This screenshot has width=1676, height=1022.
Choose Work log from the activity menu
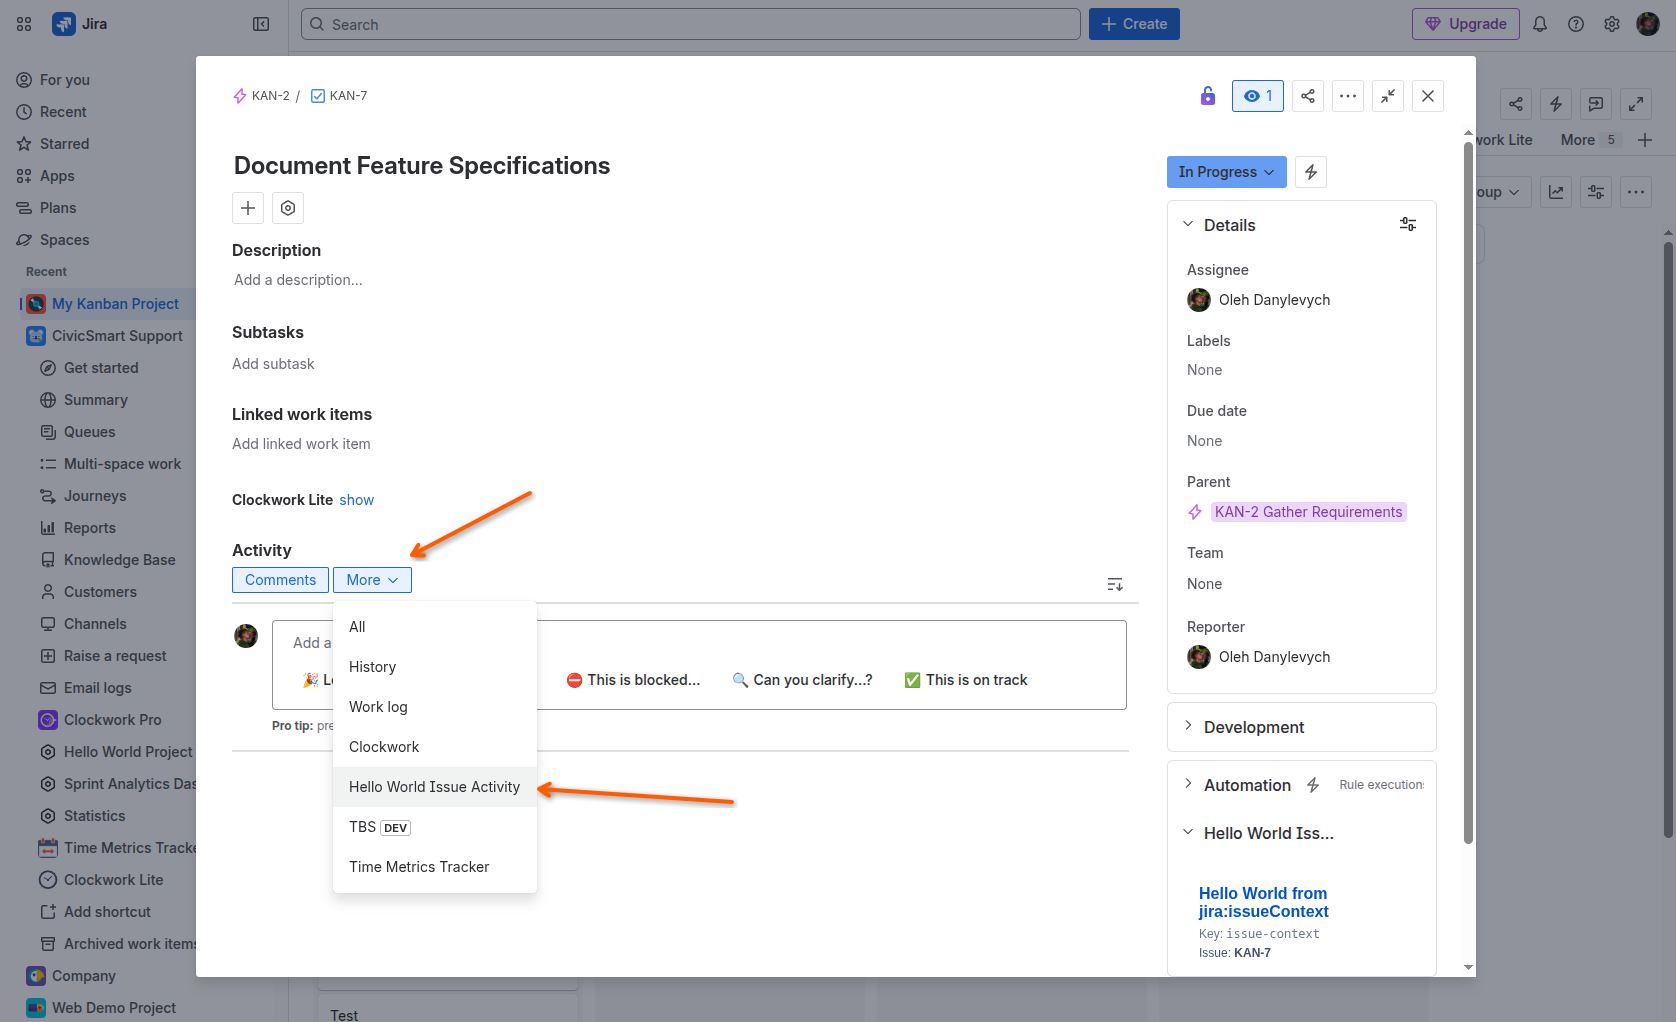[435, 707]
